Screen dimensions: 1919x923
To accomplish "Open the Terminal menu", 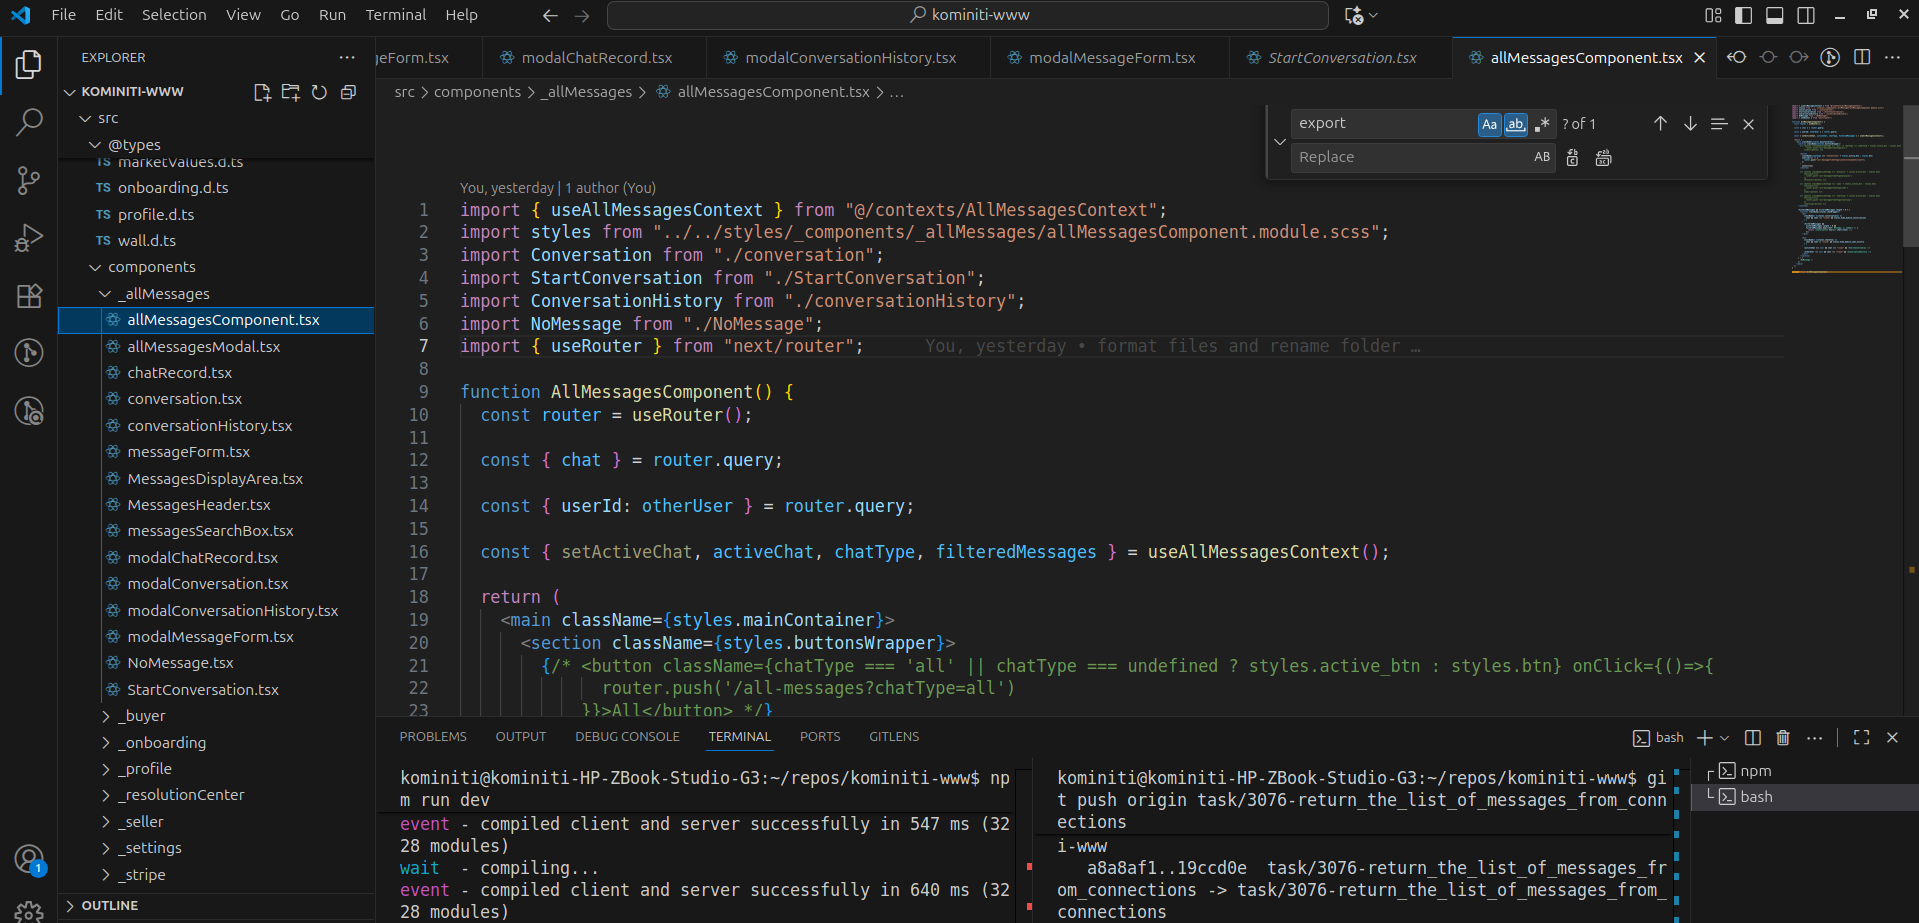I will 395,15.
